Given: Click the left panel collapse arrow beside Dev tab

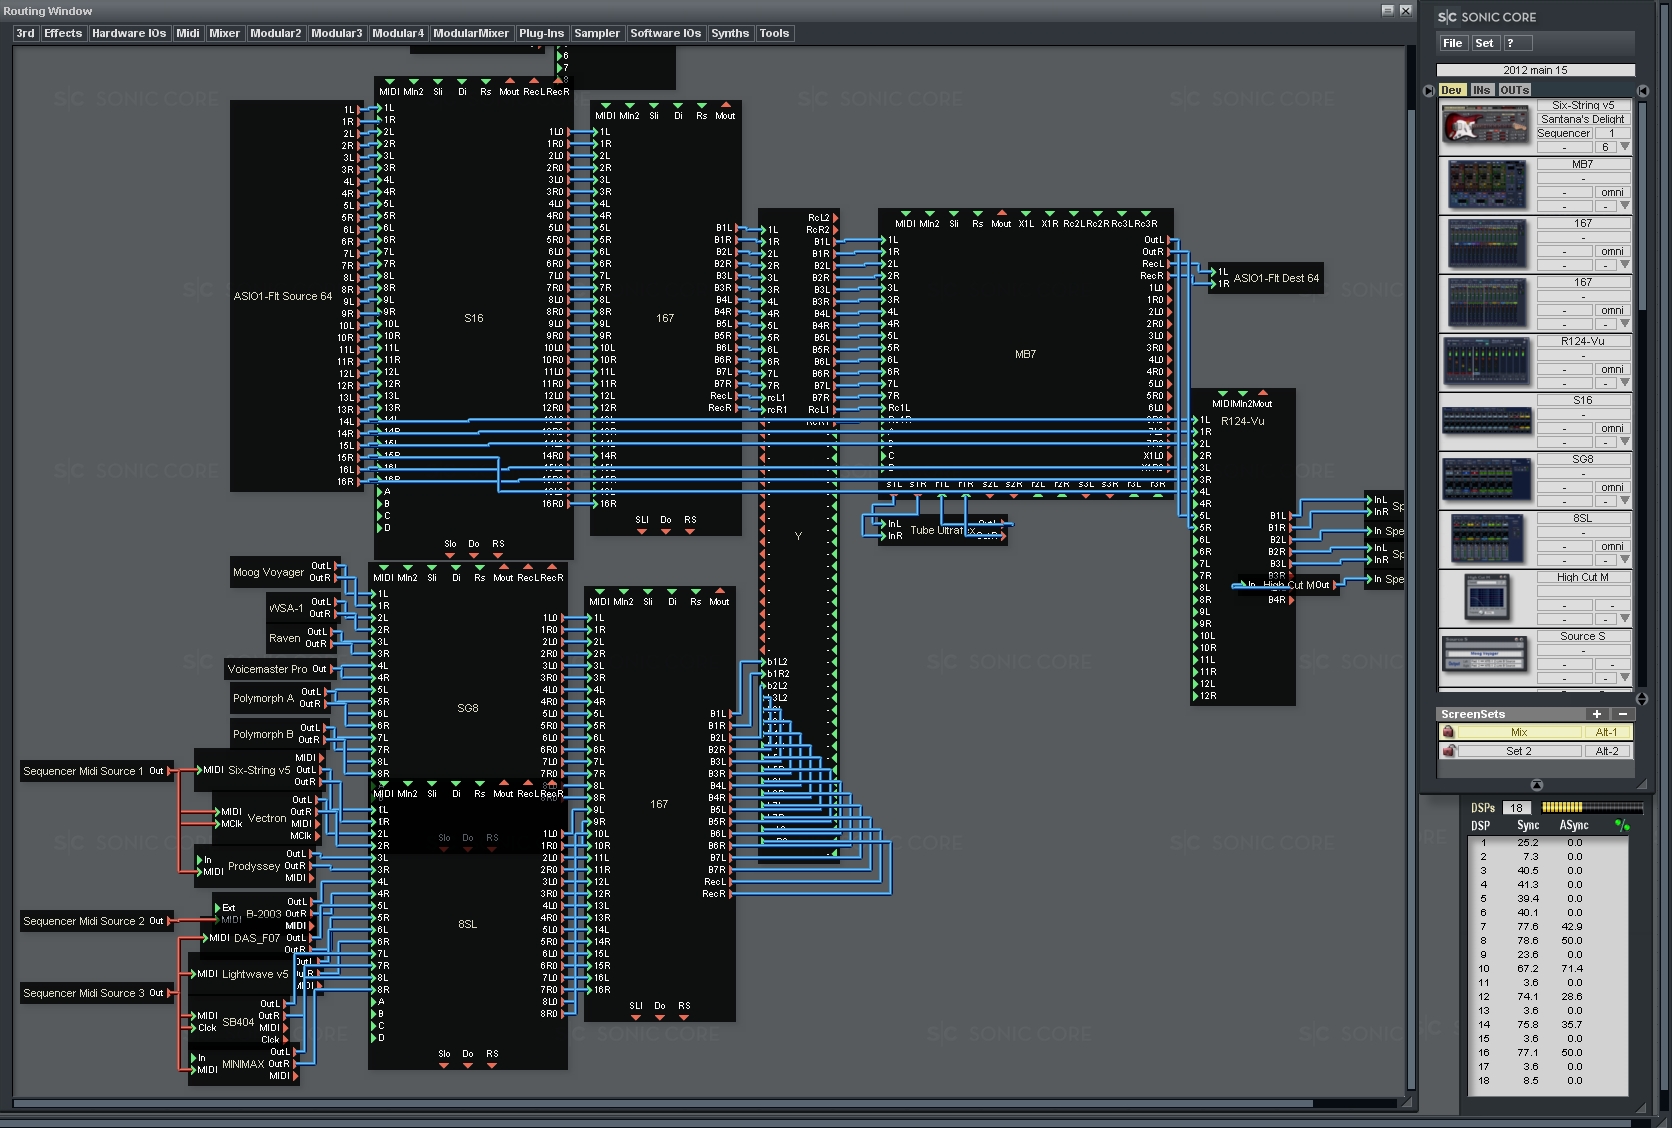Looking at the screenshot, I should 1429,90.
